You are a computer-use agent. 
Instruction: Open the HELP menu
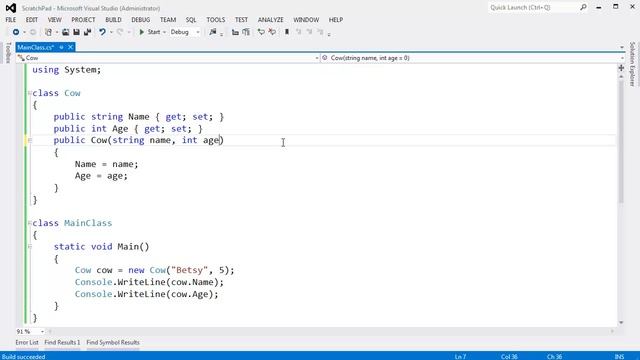[x=336, y=20]
